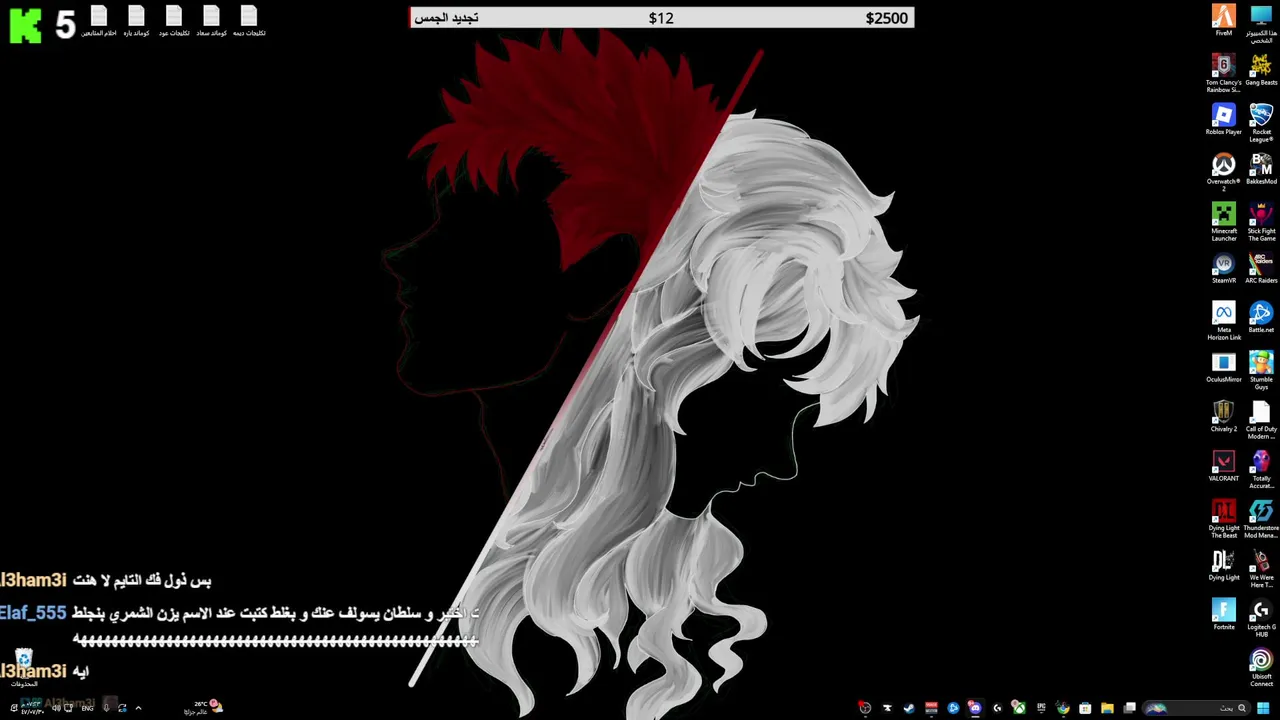Screen dimensions: 1280x720
Task: Launch Gang Beasts from the desktop
Action: click(1261, 69)
